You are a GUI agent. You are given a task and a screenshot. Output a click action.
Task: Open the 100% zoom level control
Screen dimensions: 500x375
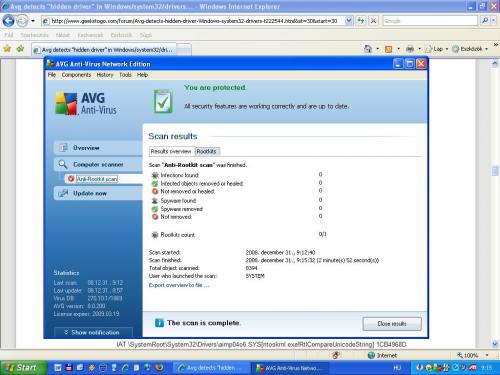tap(473, 355)
